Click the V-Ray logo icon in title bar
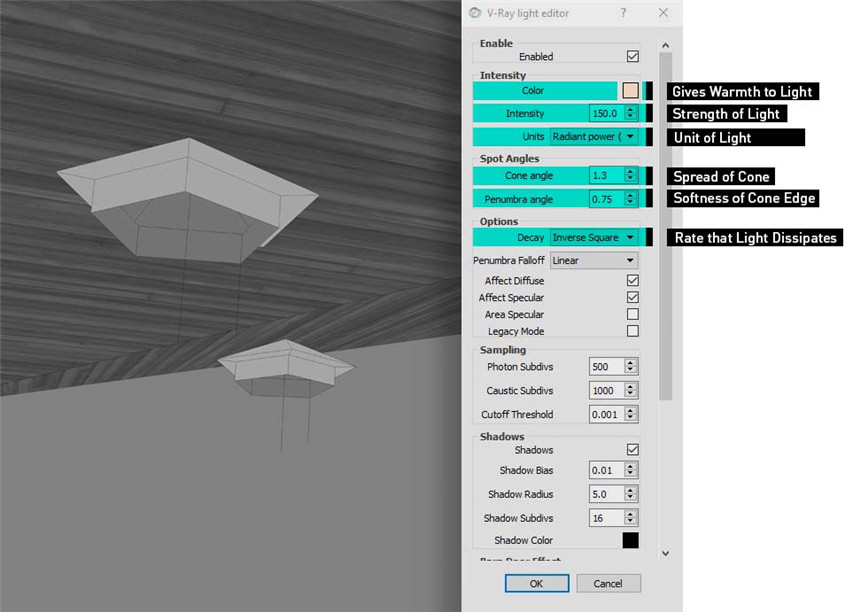 [474, 13]
